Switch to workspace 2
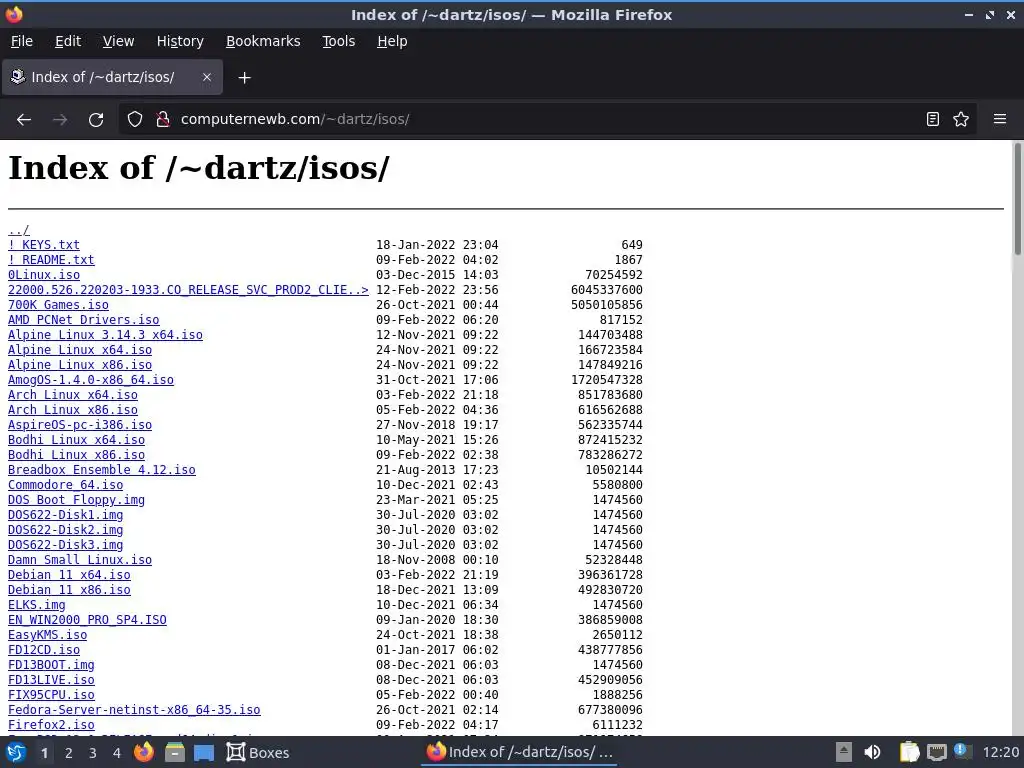The width and height of the screenshot is (1024, 768). coord(69,753)
